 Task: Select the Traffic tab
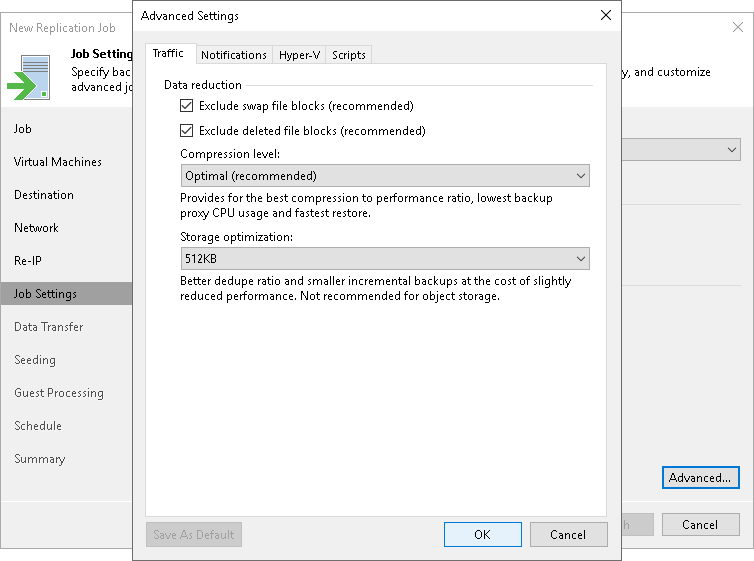[168, 54]
